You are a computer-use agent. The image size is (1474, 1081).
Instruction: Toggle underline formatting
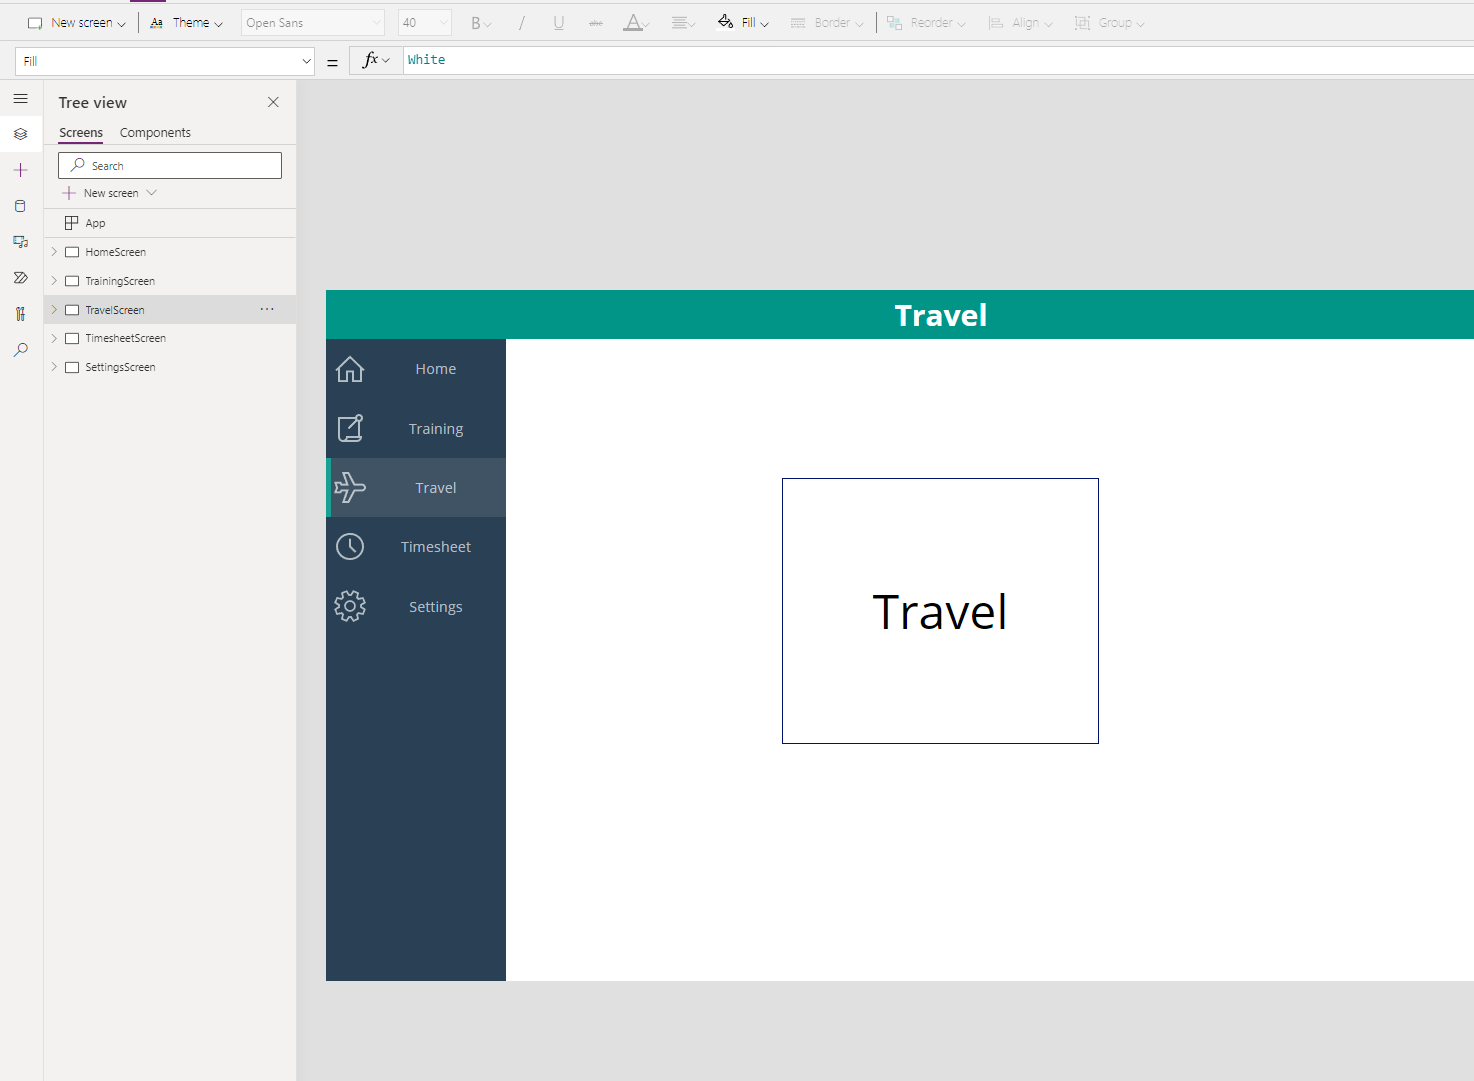click(x=559, y=22)
